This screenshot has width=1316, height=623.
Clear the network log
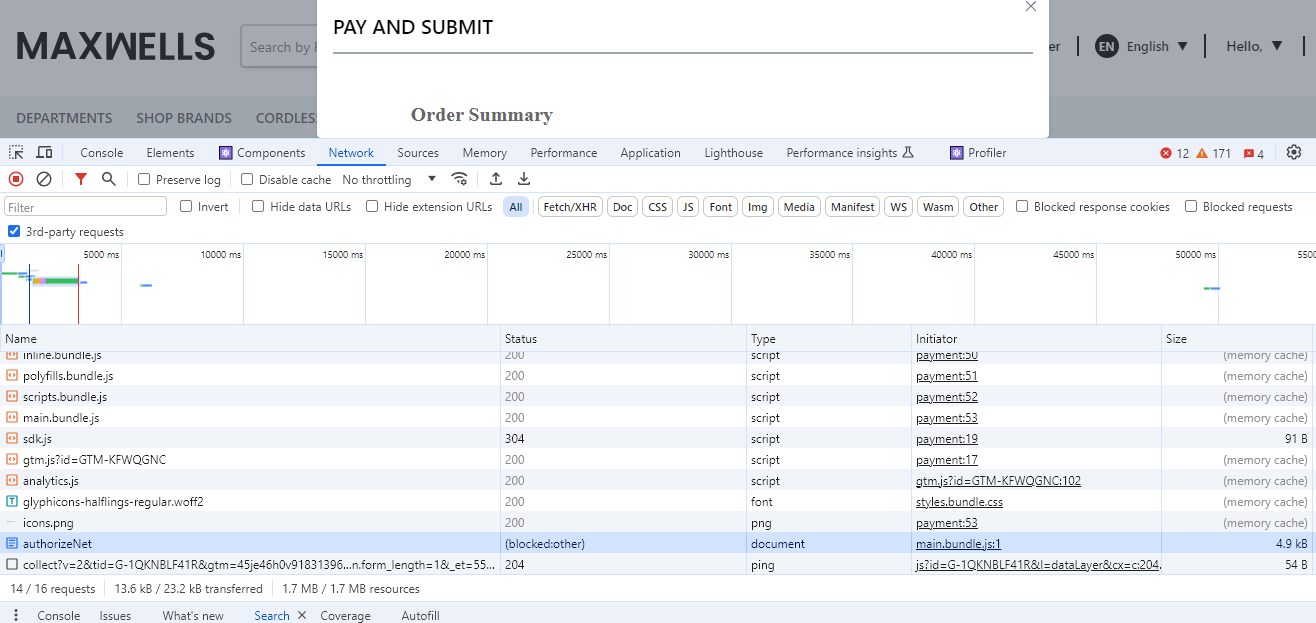[44, 179]
